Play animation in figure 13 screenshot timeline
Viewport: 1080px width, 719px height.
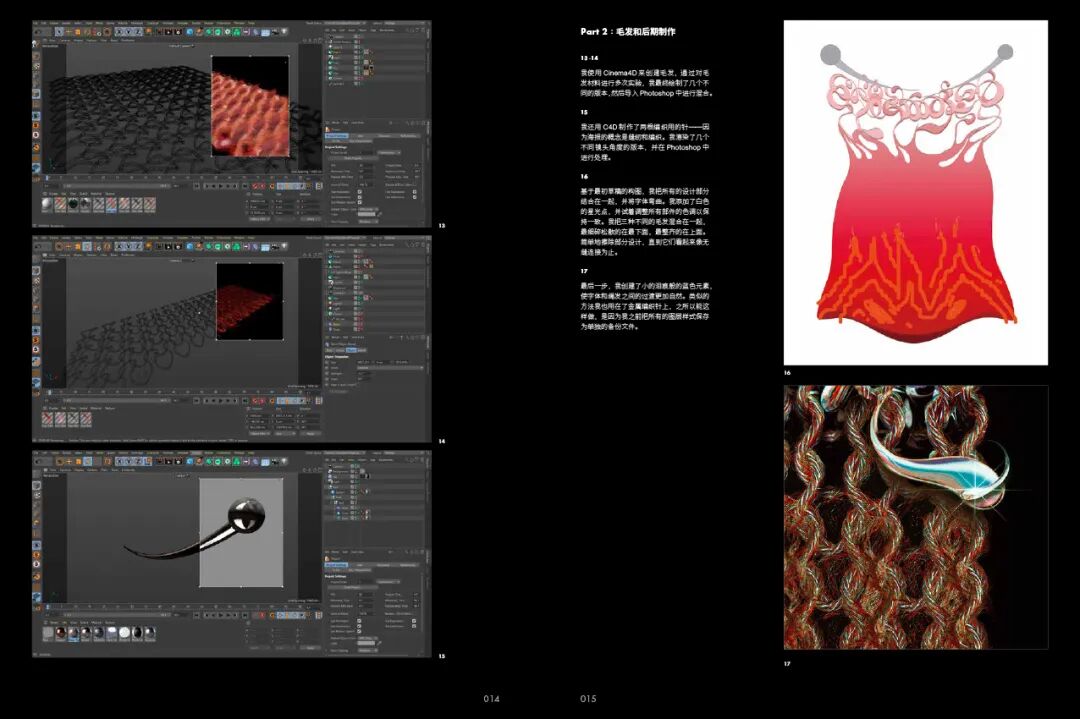220,186
